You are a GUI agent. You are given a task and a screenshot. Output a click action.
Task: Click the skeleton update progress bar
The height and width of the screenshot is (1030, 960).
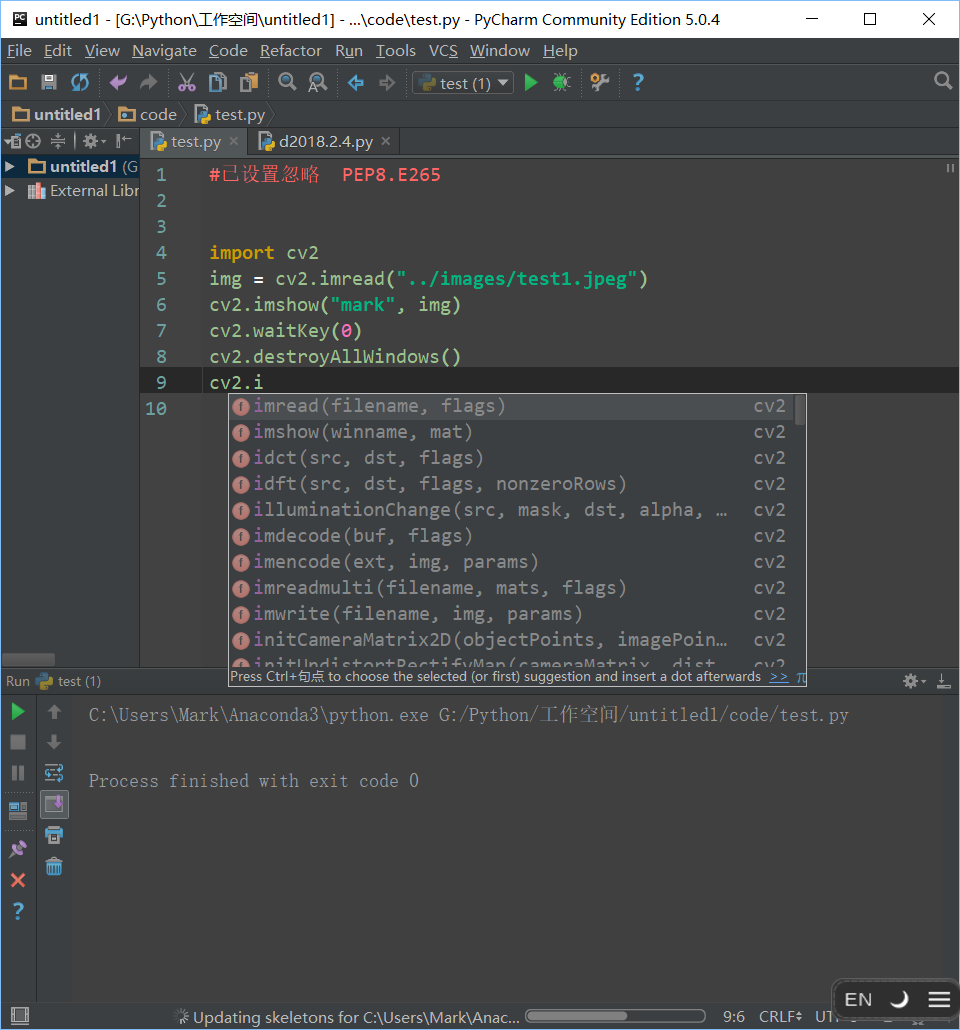coord(615,1016)
